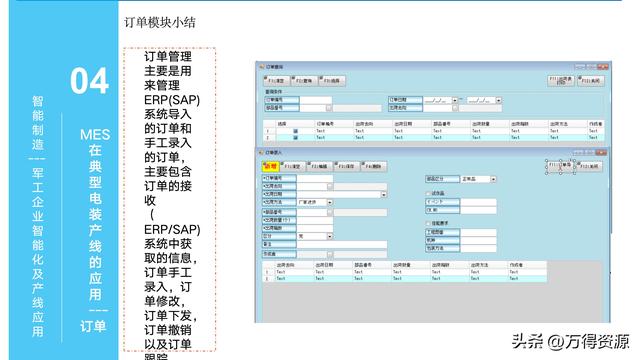Click the 备注 input field in the order entry window
The width and height of the screenshot is (640, 360).
point(342,244)
